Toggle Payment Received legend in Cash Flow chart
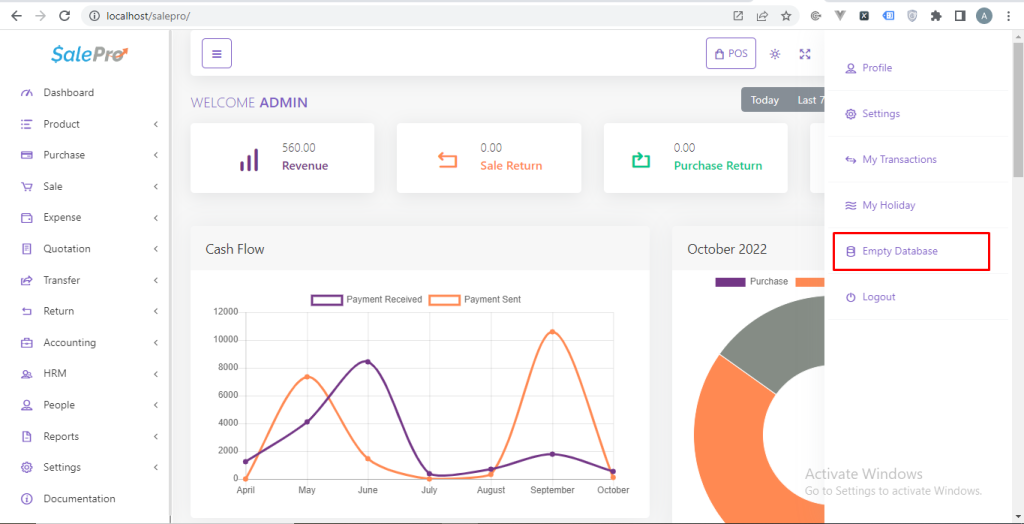The height and width of the screenshot is (524, 1024). (367, 300)
